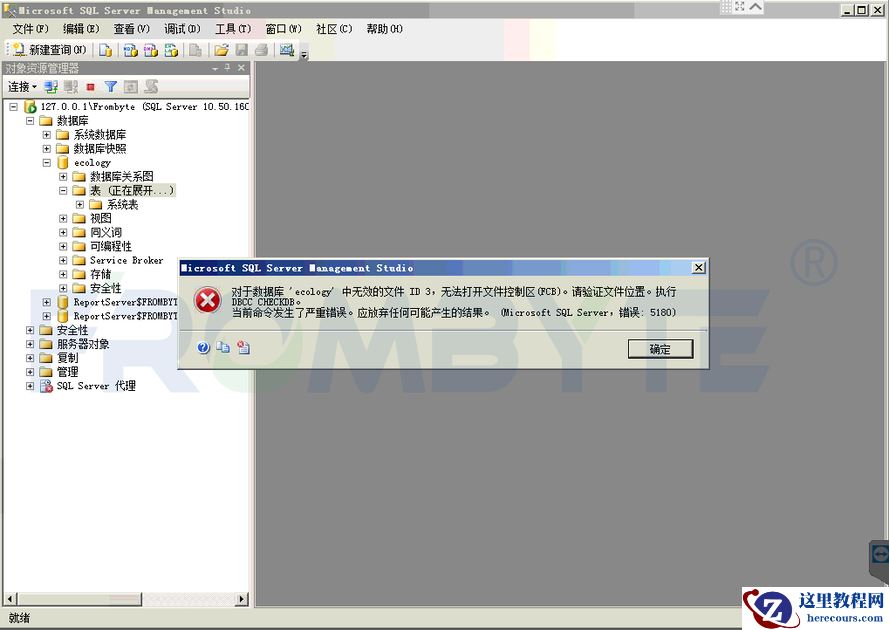Collapse the 数据库 folder node
889x630 pixels.
(x=30, y=121)
